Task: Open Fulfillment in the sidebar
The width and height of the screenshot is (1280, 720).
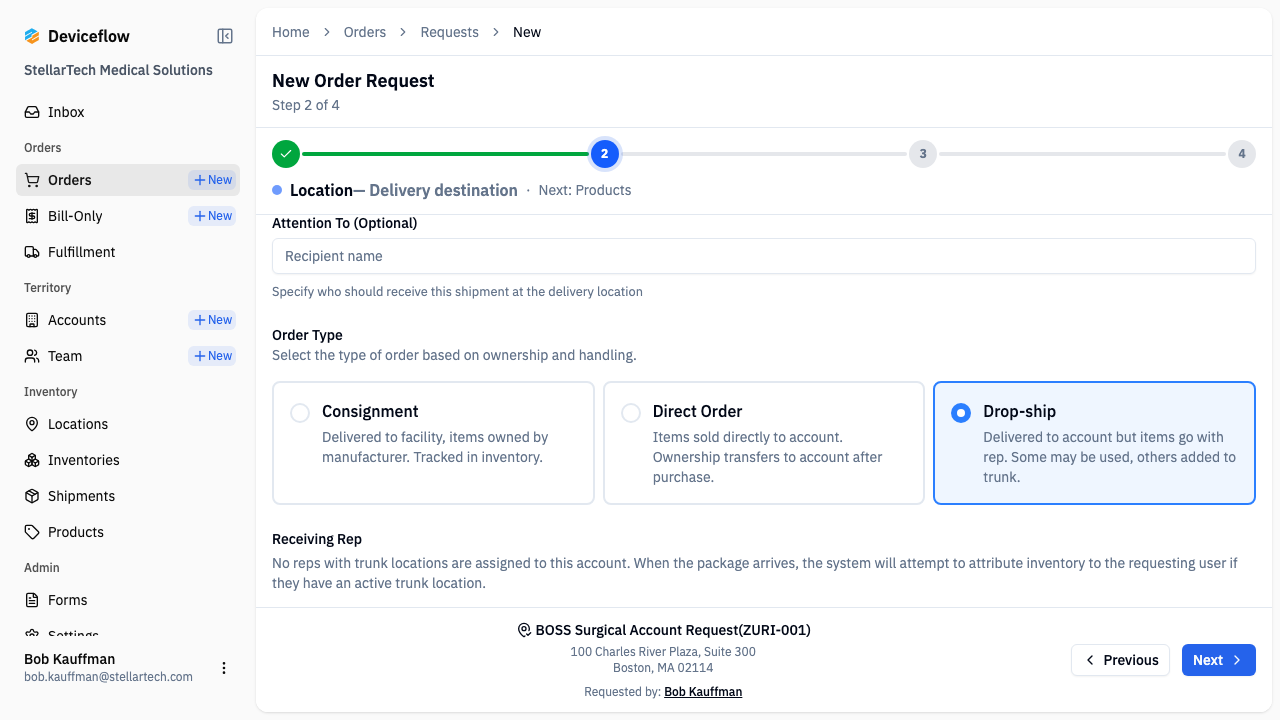Action: click(128, 252)
